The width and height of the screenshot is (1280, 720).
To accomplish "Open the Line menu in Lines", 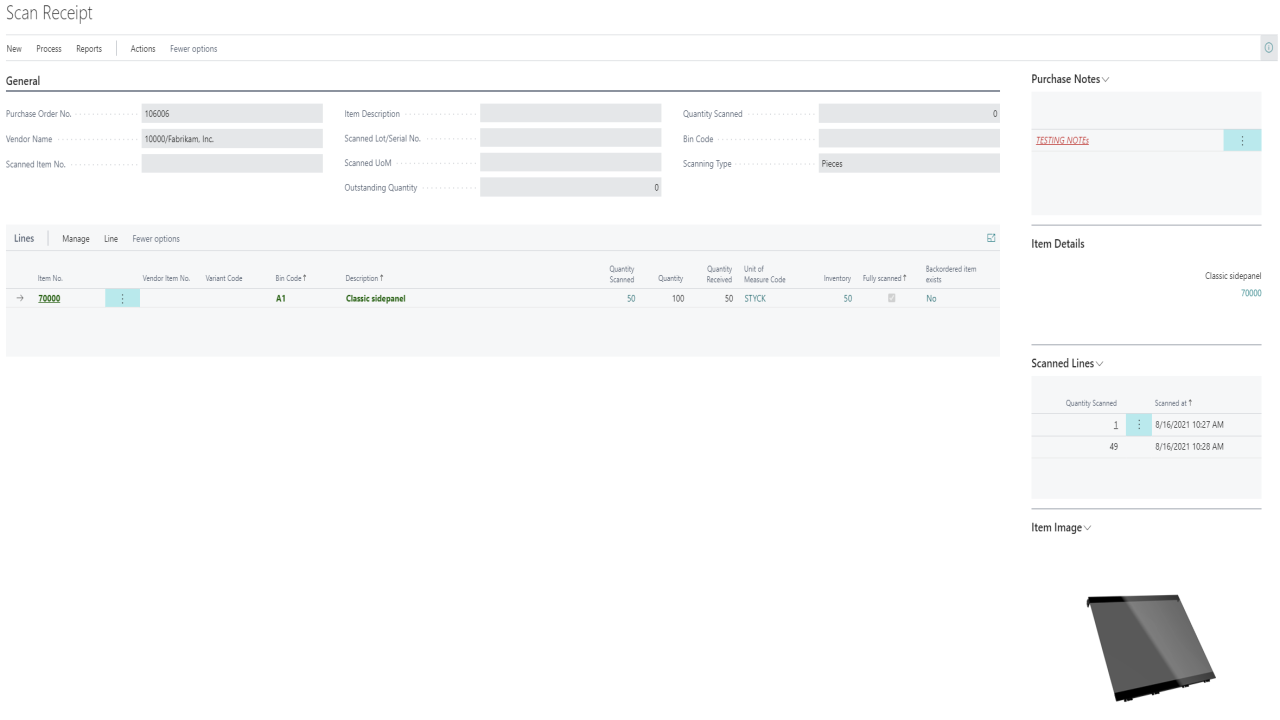I will pyautogui.click(x=111, y=239).
